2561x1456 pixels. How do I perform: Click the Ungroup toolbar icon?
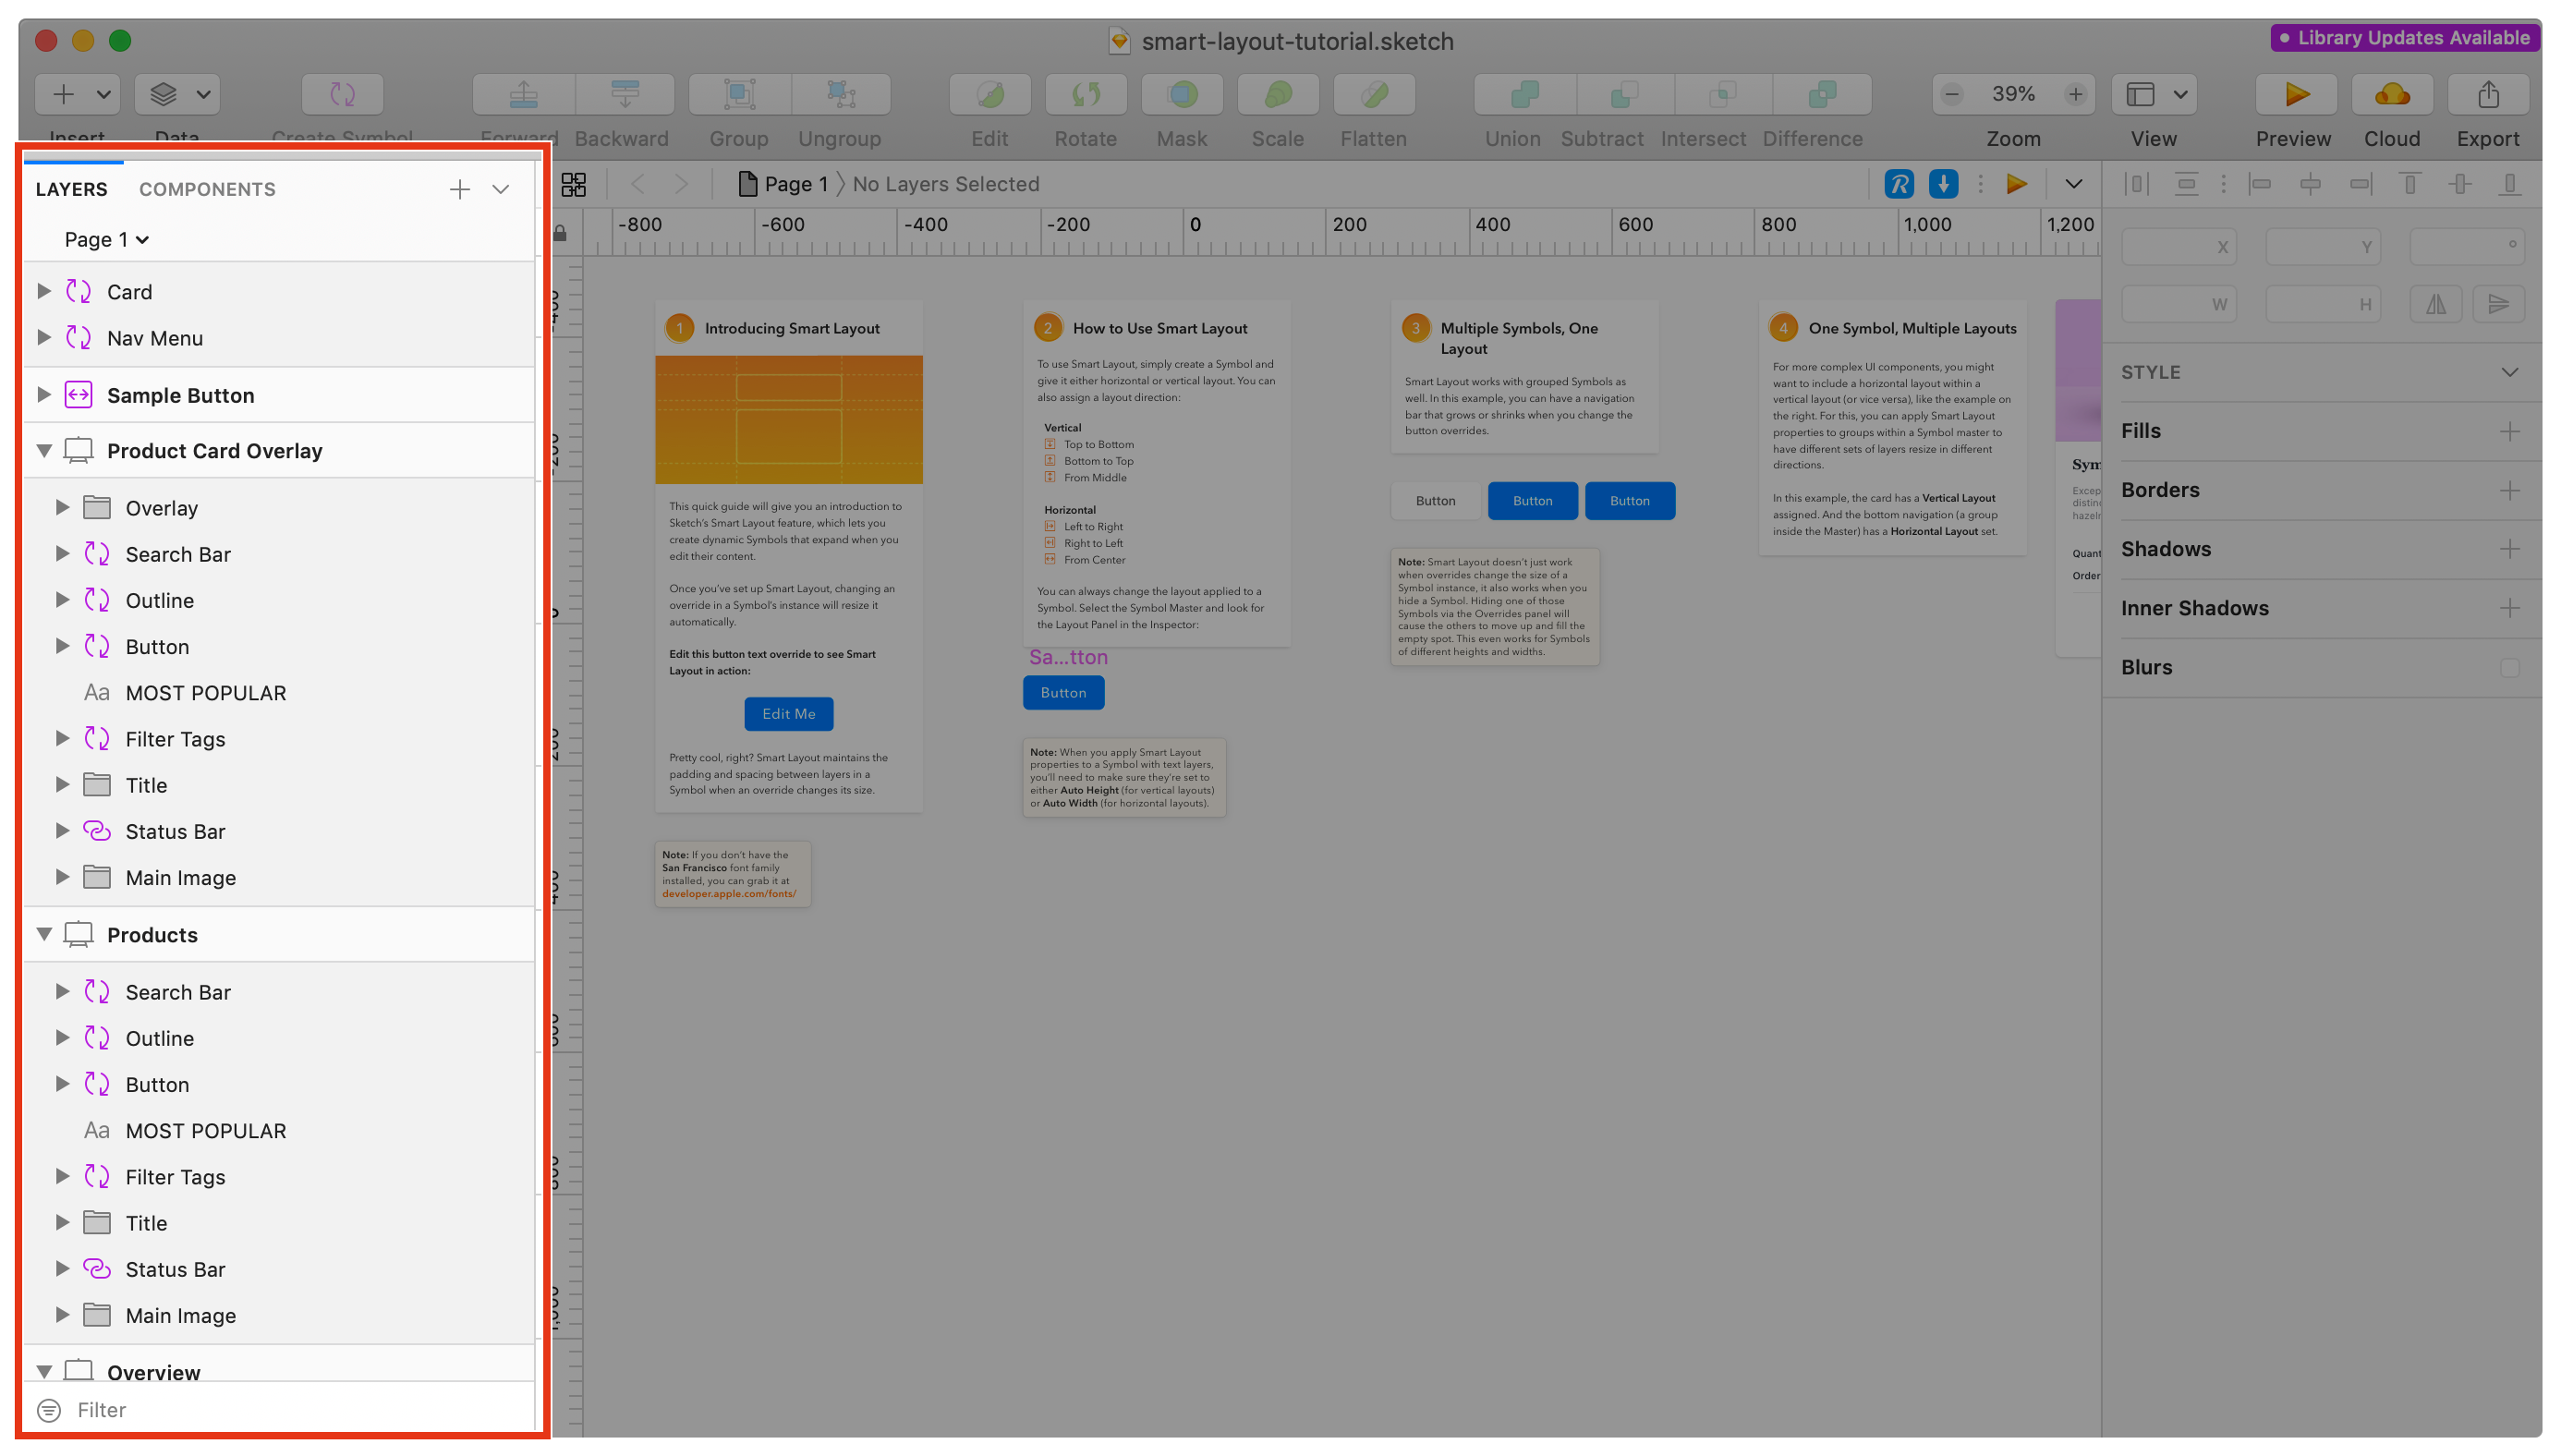(841, 94)
